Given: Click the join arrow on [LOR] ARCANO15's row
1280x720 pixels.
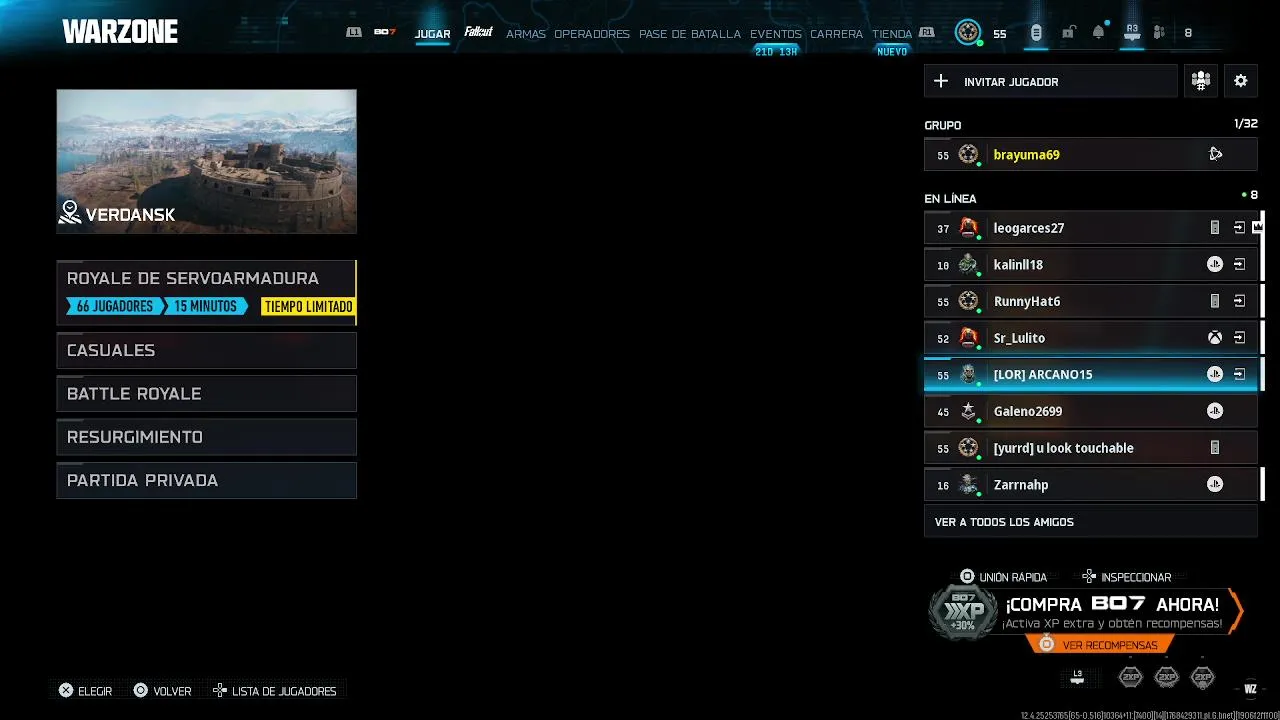Looking at the screenshot, I should pyautogui.click(x=1239, y=375).
